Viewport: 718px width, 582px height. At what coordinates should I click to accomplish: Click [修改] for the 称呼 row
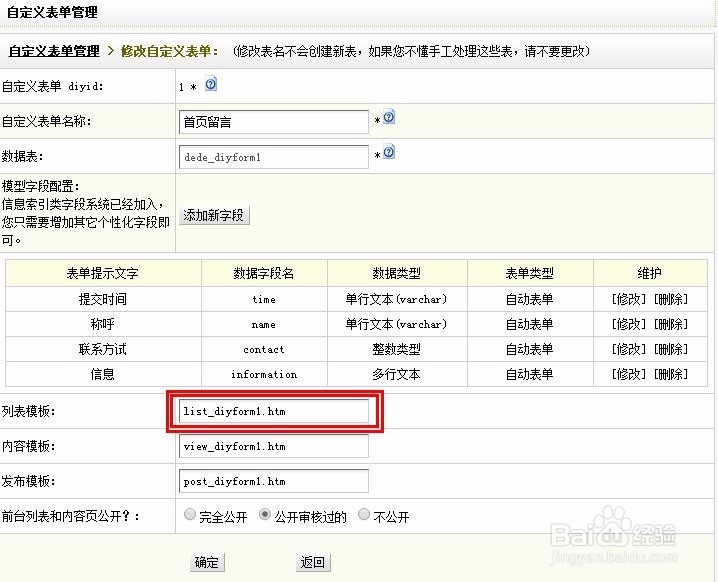pos(629,325)
